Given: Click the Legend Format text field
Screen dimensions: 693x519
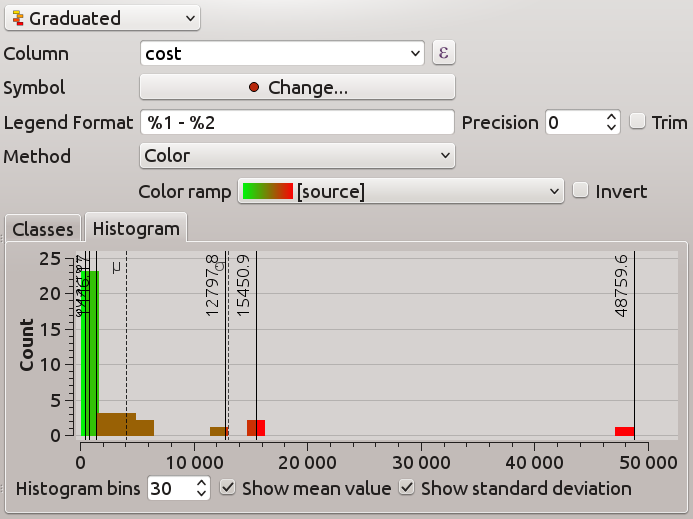Looking at the screenshot, I should pyautogui.click(x=297, y=122).
